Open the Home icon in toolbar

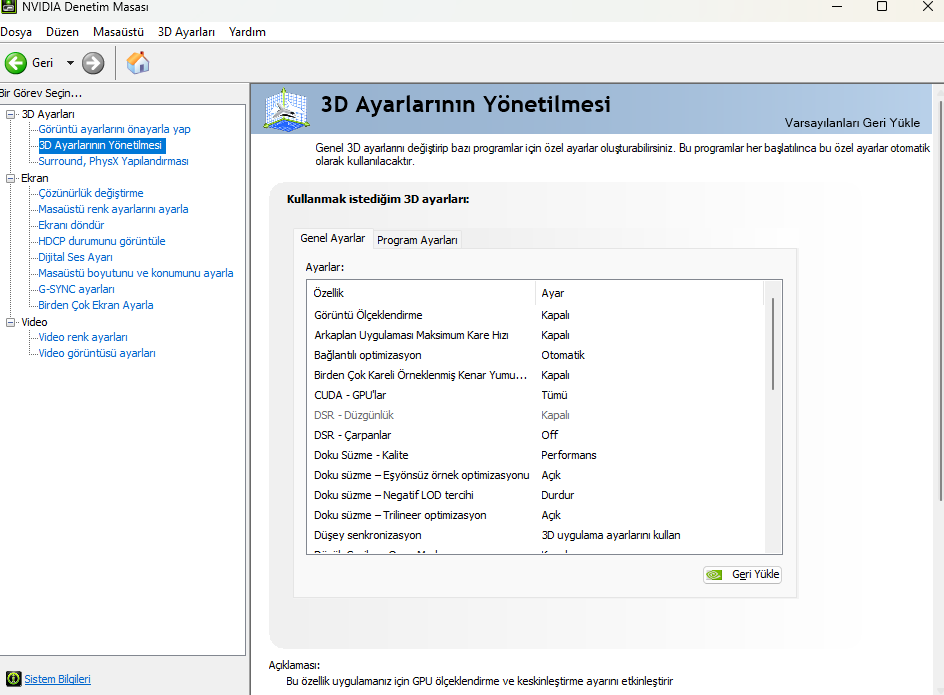click(x=138, y=63)
